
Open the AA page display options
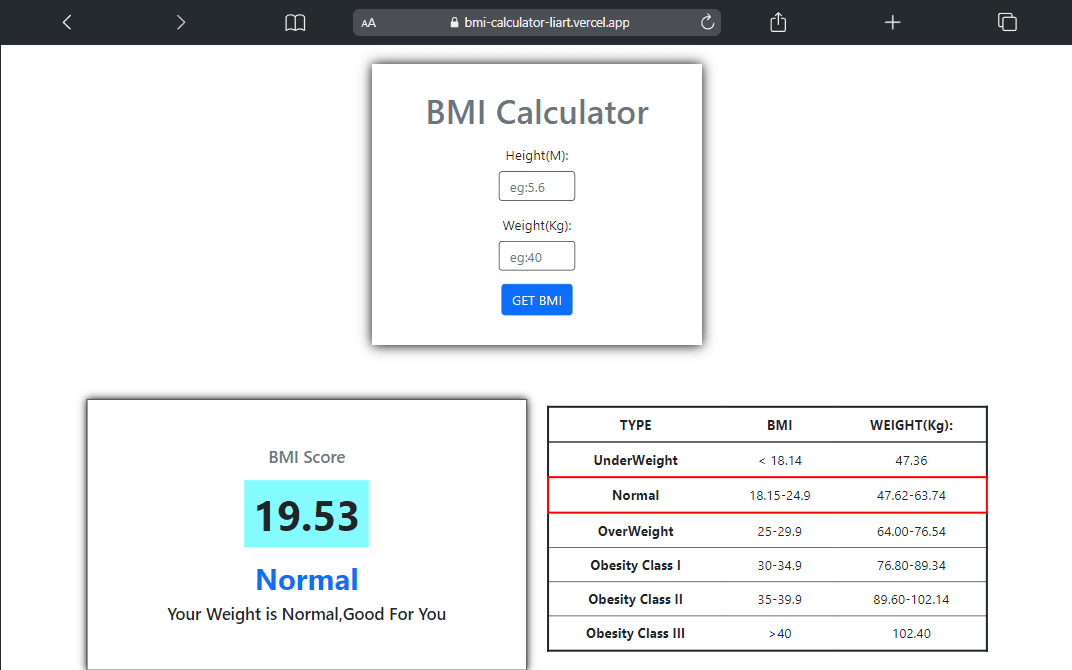click(369, 22)
